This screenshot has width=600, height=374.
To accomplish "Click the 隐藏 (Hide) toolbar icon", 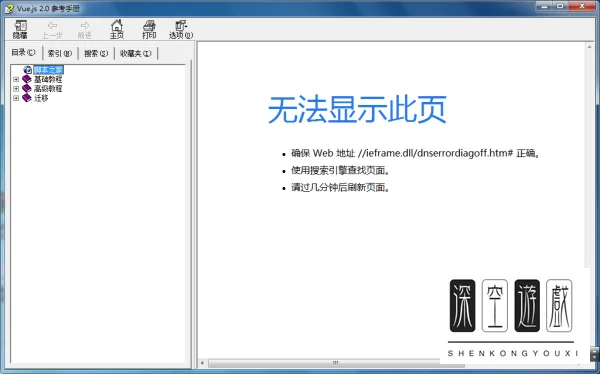I will tap(20, 29).
